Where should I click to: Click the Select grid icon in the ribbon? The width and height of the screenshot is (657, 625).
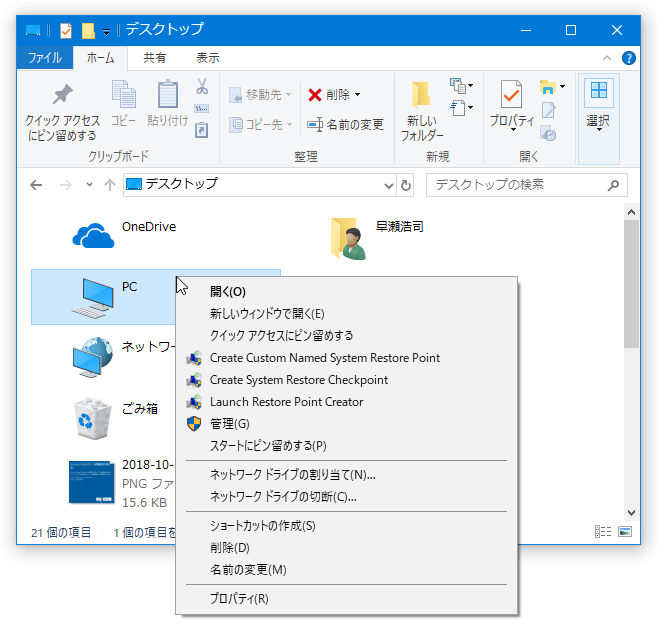[x=599, y=90]
